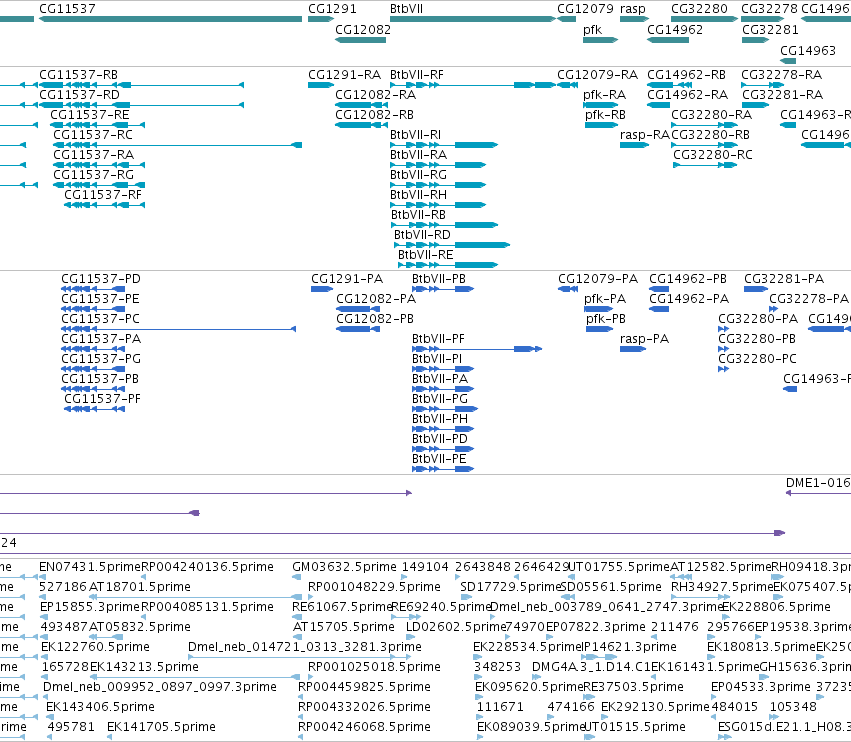Select transcript CG32281-RA
The width and height of the screenshot is (851, 742).
click(x=755, y=105)
